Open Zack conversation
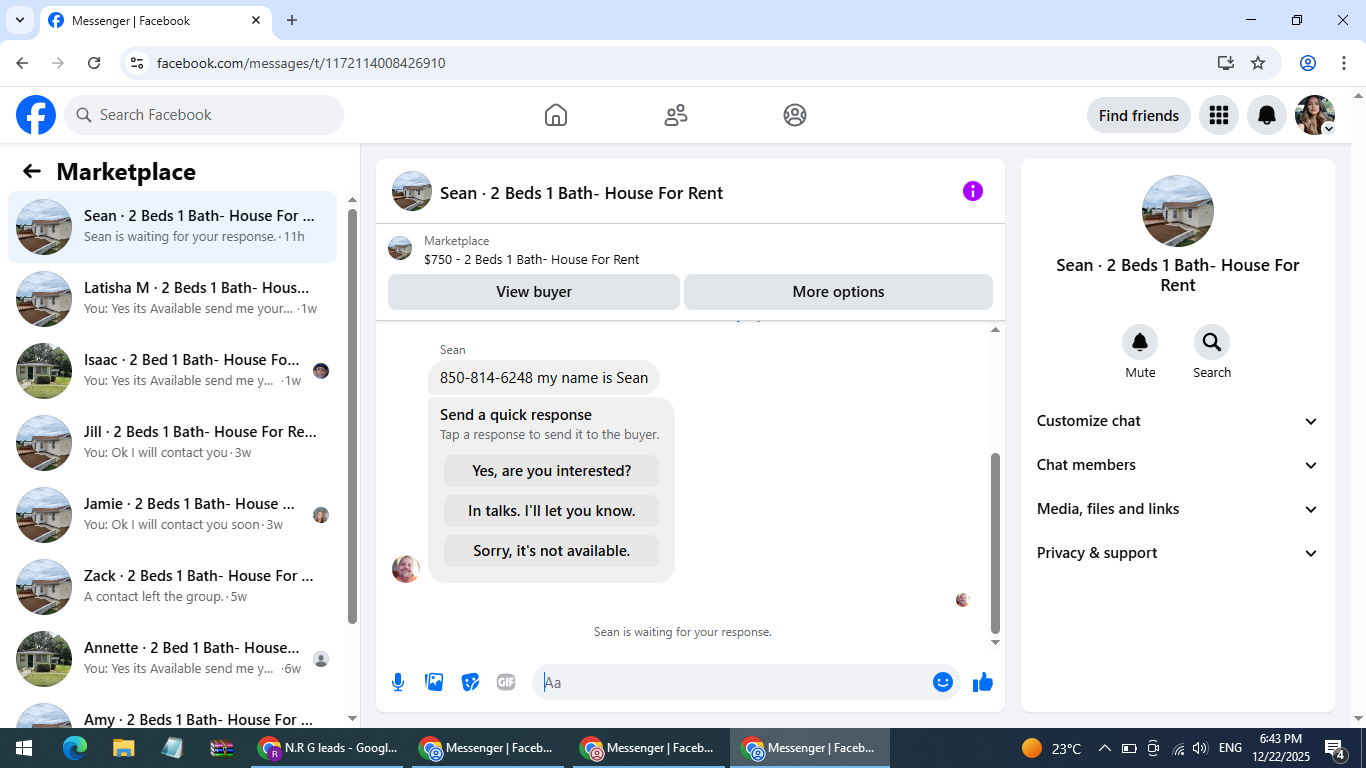This screenshot has height=768, width=1366. (x=172, y=587)
